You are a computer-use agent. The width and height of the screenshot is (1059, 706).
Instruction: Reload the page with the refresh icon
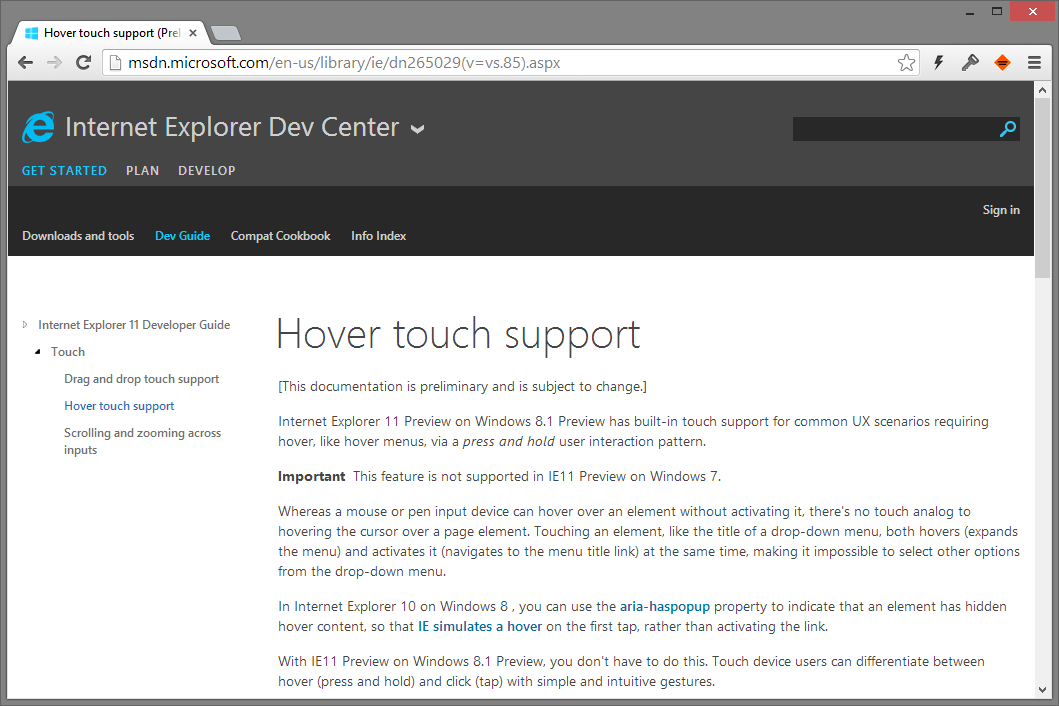click(84, 62)
